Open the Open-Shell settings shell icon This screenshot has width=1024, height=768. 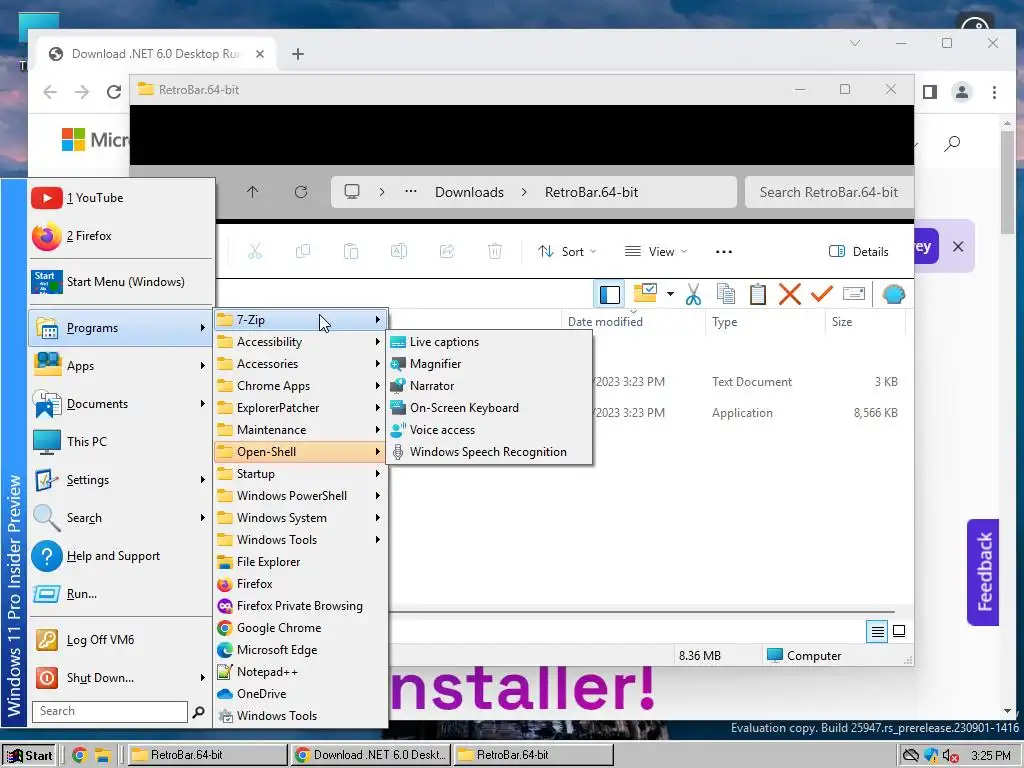pyautogui.click(x=893, y=295)
